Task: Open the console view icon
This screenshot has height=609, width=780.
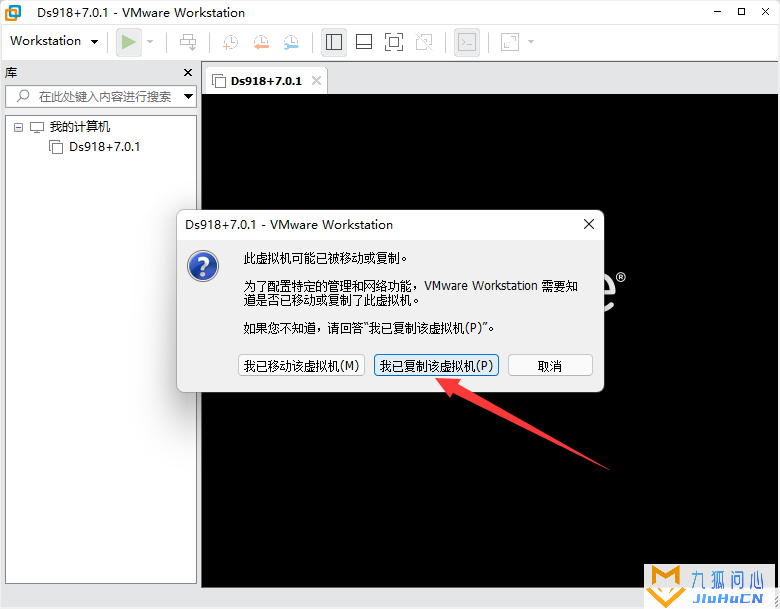Action: pos(467,42)
